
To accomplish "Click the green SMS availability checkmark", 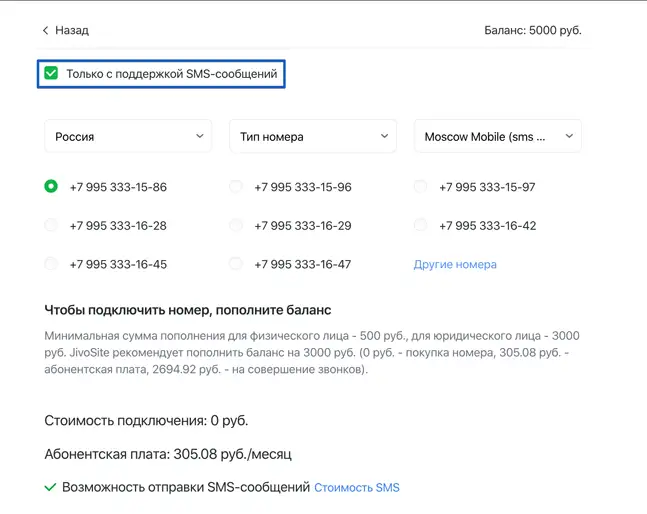I will 50,488.
